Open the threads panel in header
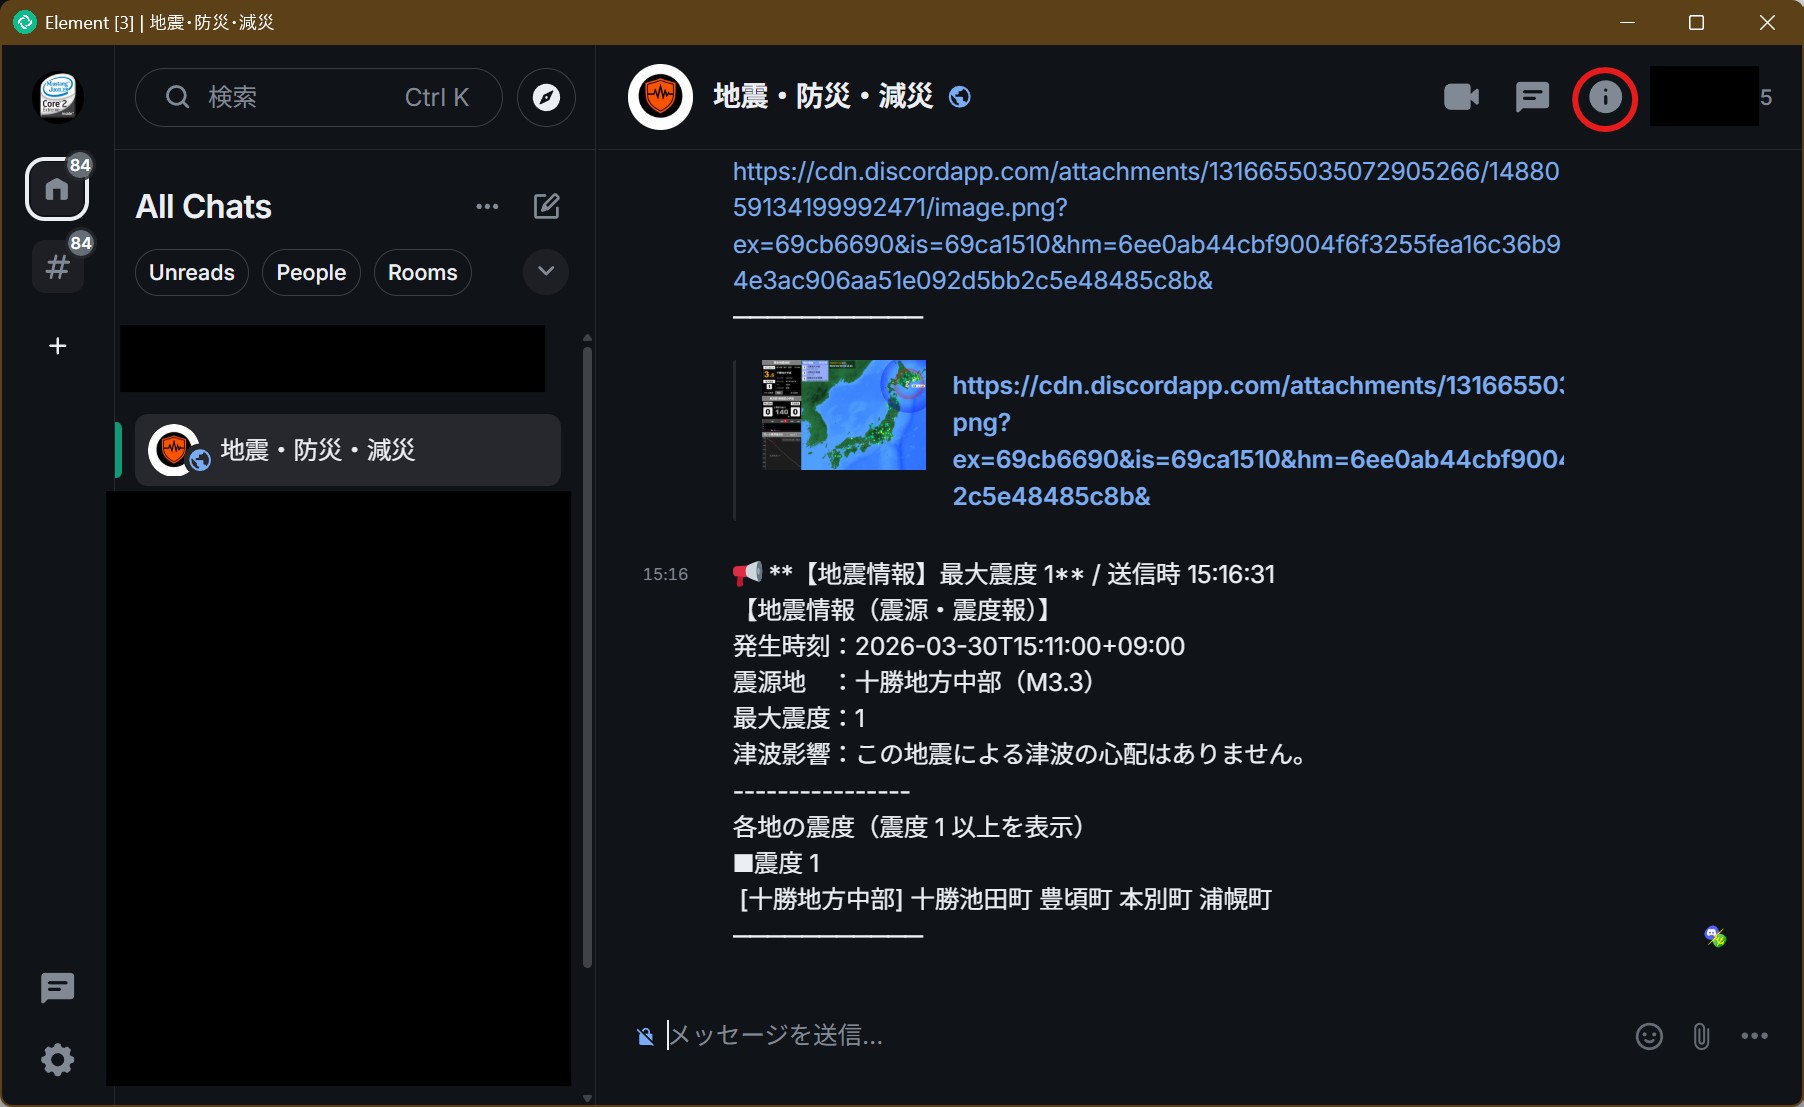The image size is (1804, 1107). pyautogui.click(x=1532, y=97)
